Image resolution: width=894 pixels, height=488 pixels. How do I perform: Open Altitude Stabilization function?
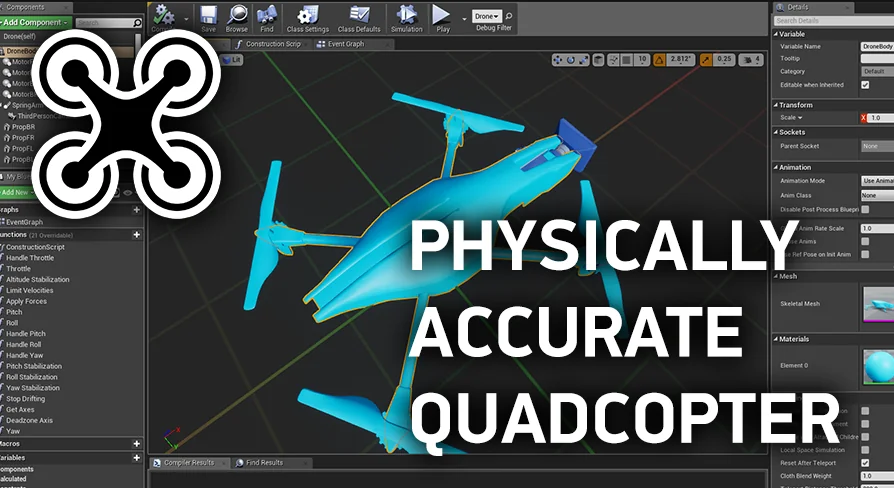(x=37, y=279)
